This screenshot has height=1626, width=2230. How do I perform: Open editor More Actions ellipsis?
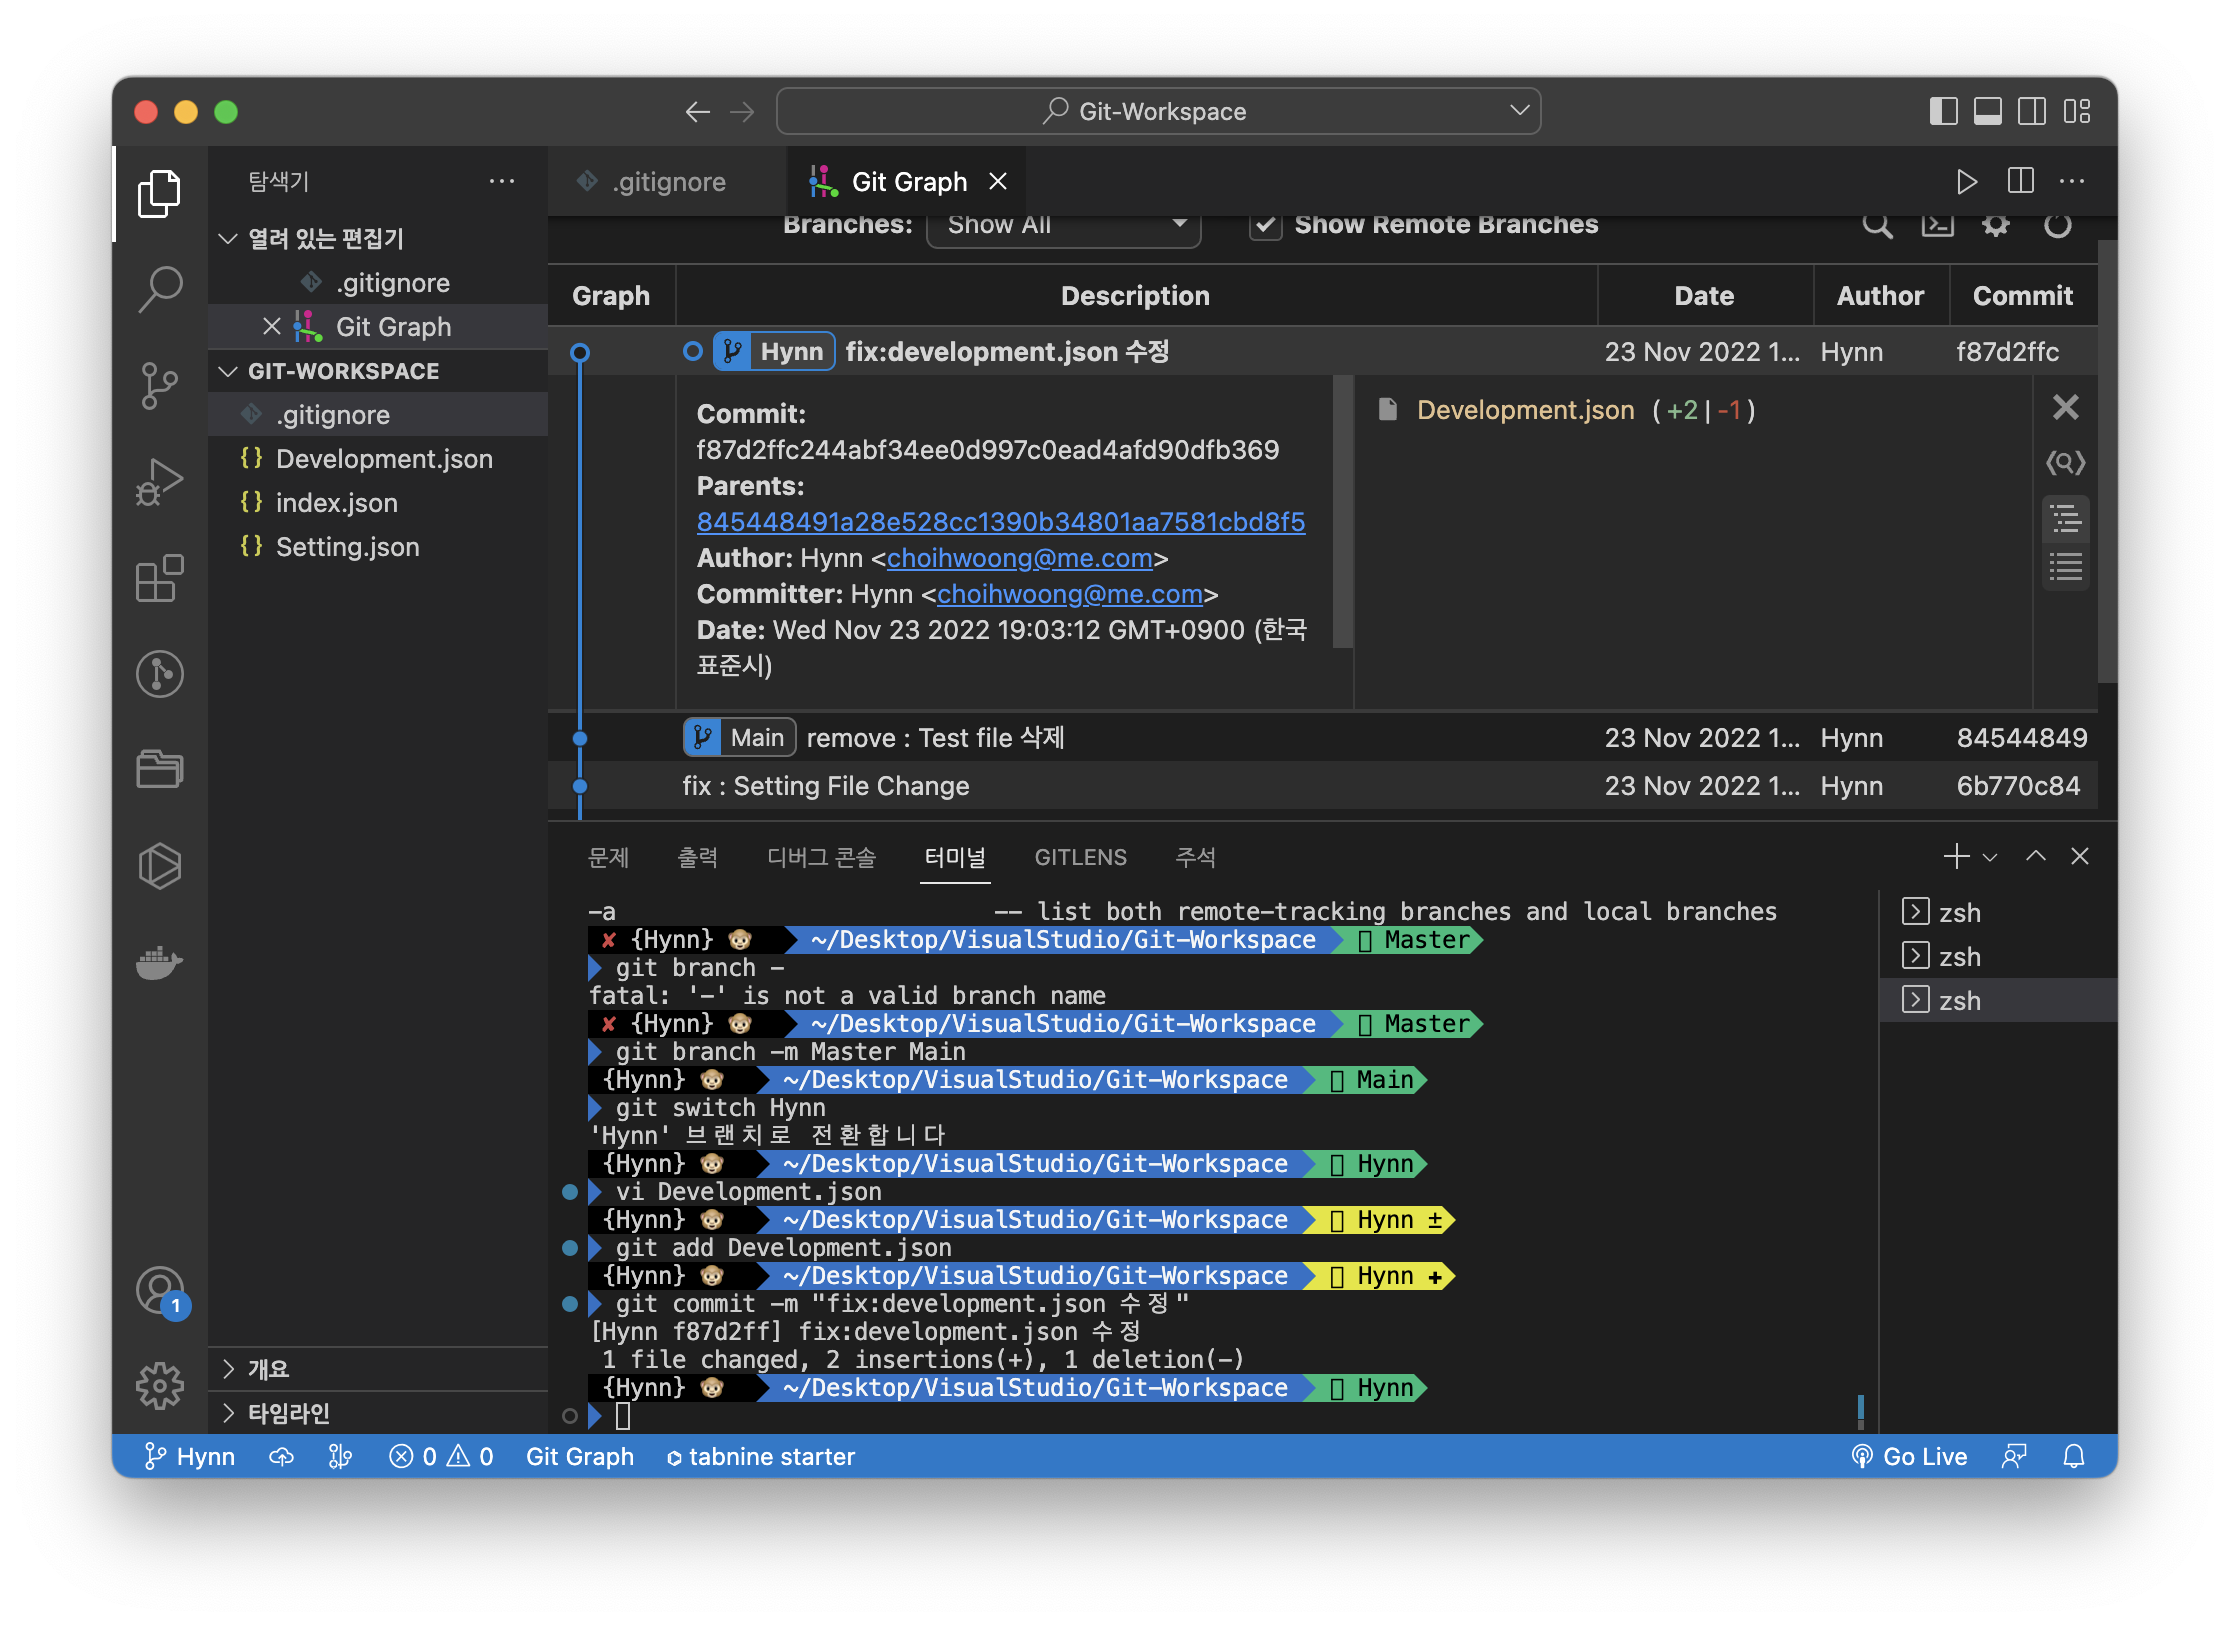click(x=2072, y=181)
